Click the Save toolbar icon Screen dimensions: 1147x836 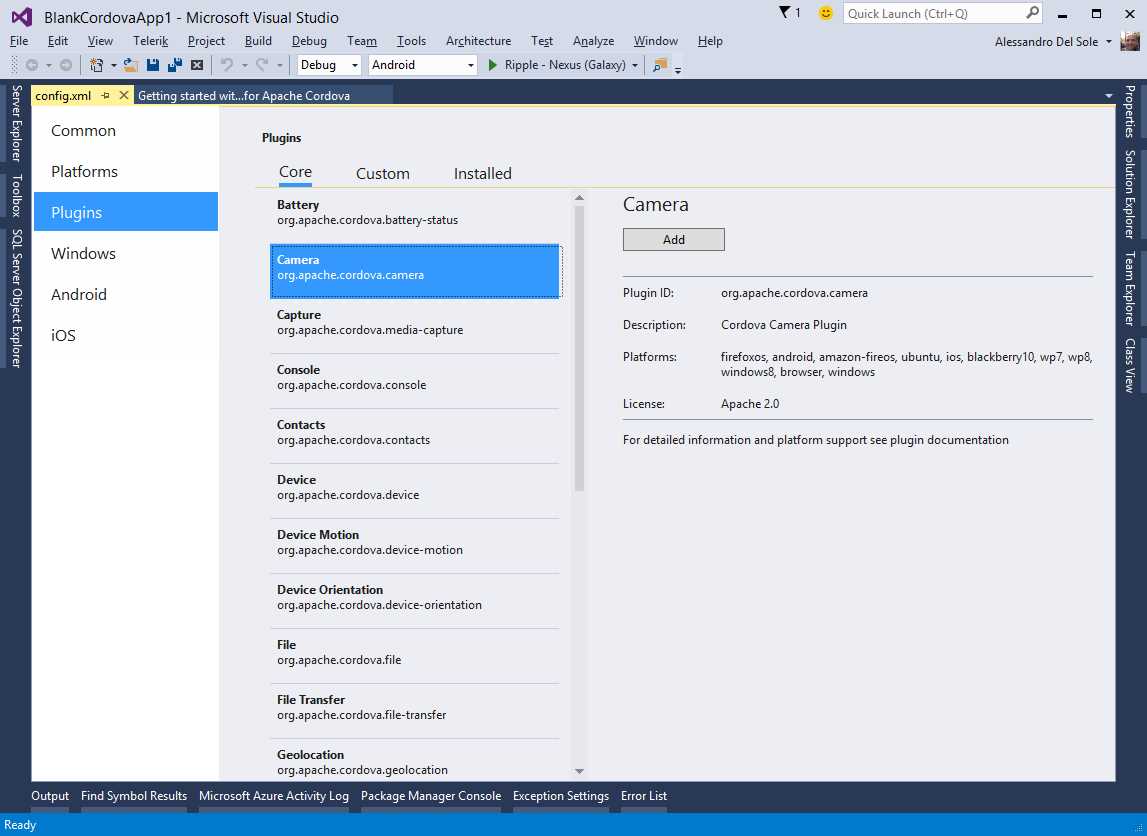click(151, 63)
